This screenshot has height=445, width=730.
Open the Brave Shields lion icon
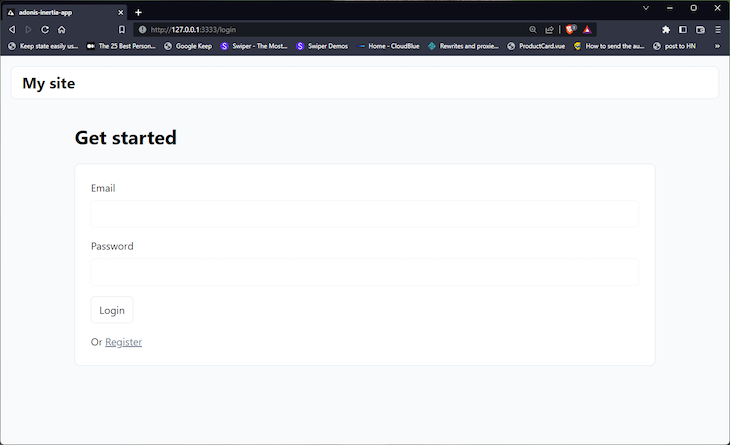tap(571, 30)
